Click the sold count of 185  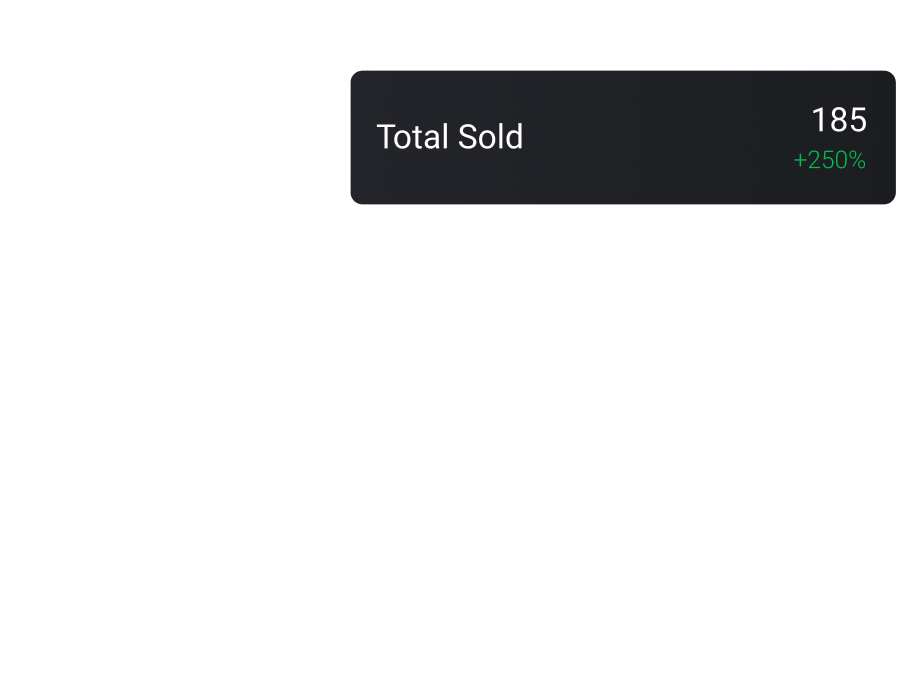click(838, 120)
